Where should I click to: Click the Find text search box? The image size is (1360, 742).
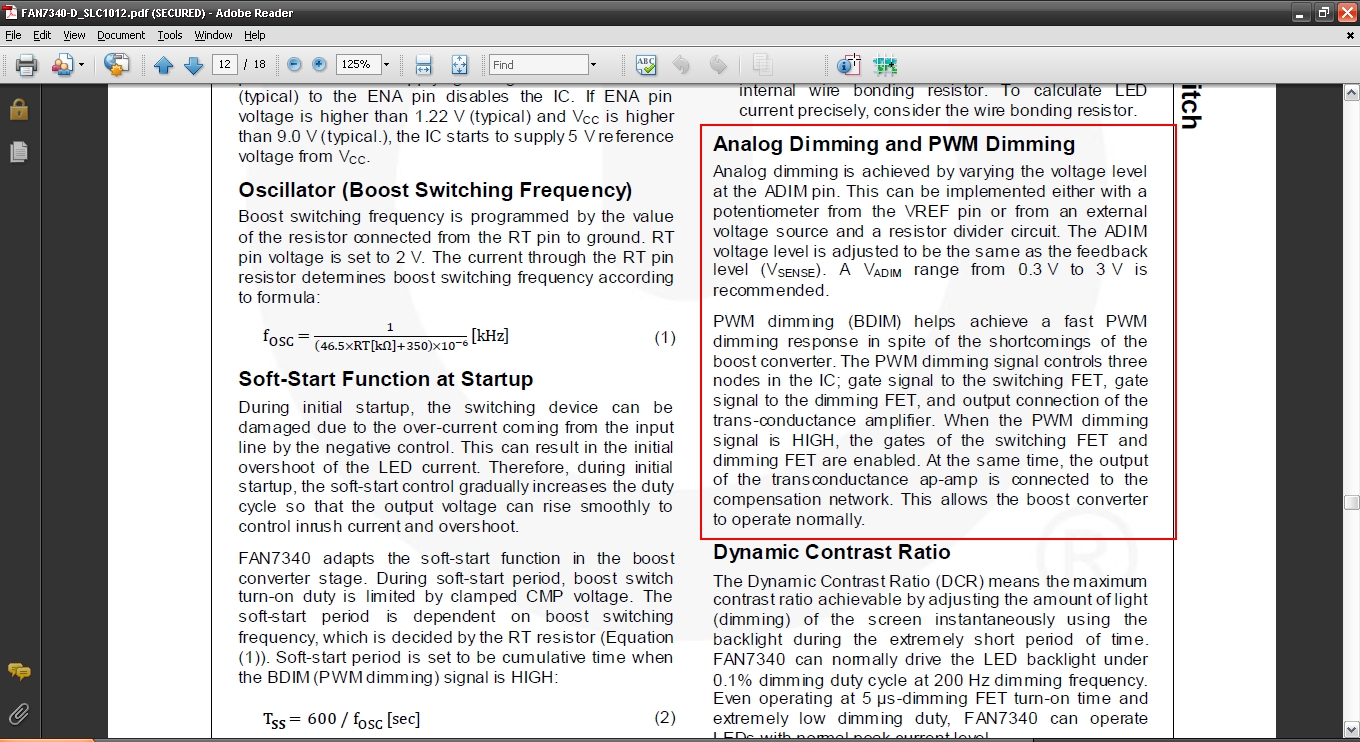(x=538, y=65)
